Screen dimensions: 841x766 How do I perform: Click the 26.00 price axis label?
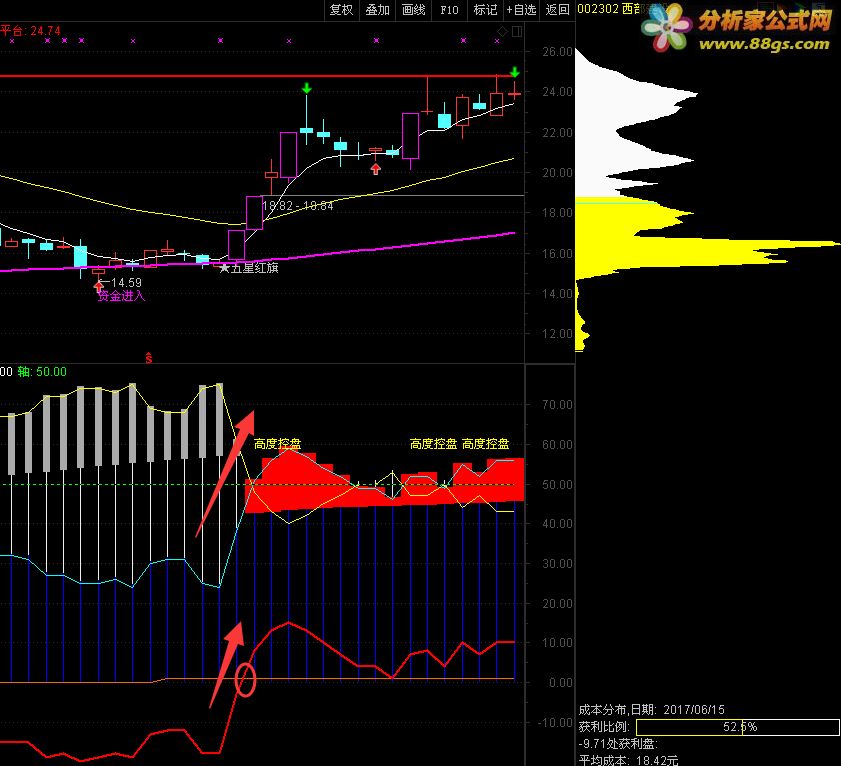[557, 52]
